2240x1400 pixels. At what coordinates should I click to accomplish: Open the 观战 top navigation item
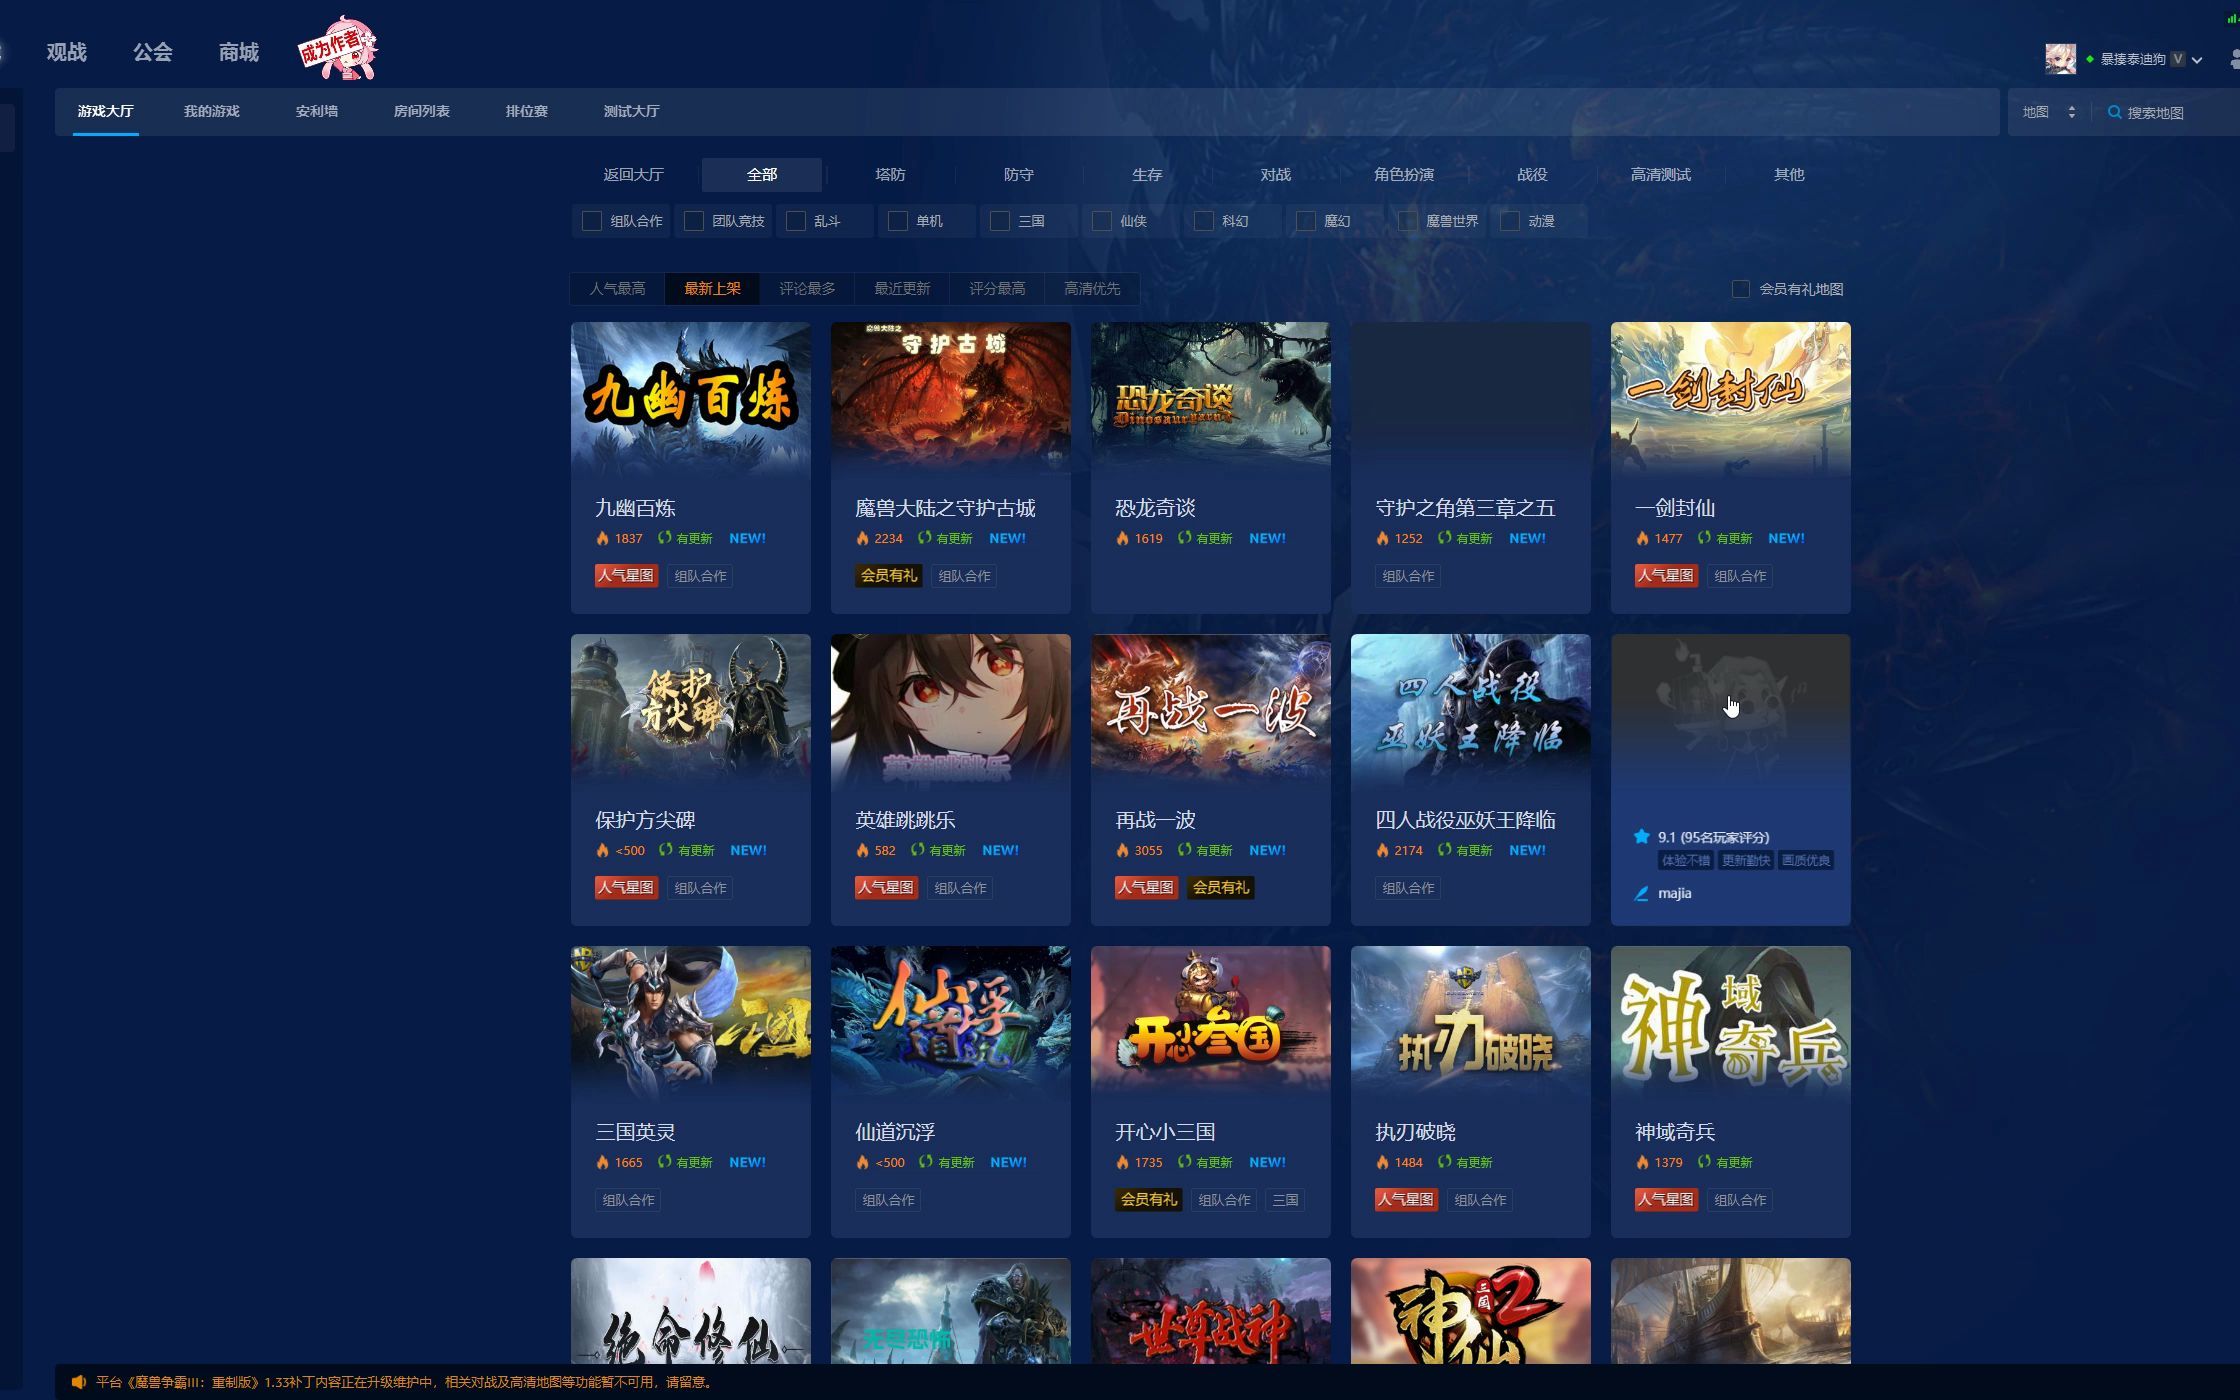(67, 52)
